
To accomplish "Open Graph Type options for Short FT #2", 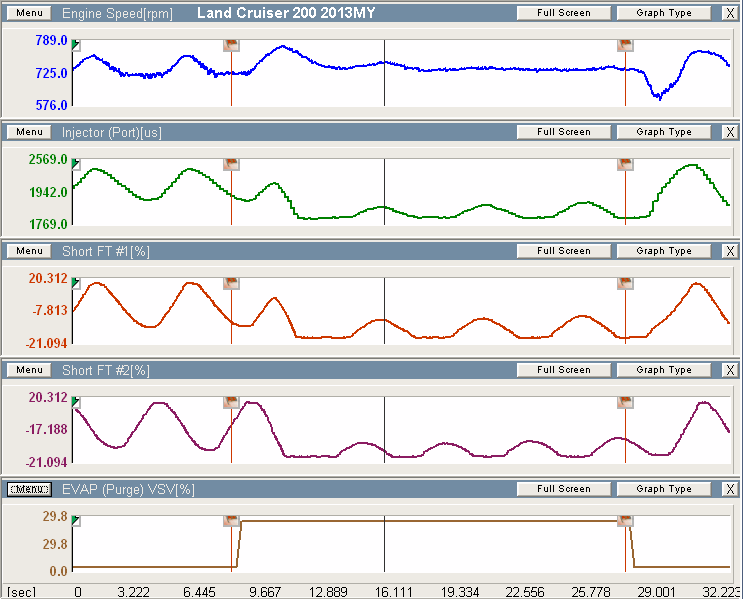I will click(663, 370).
